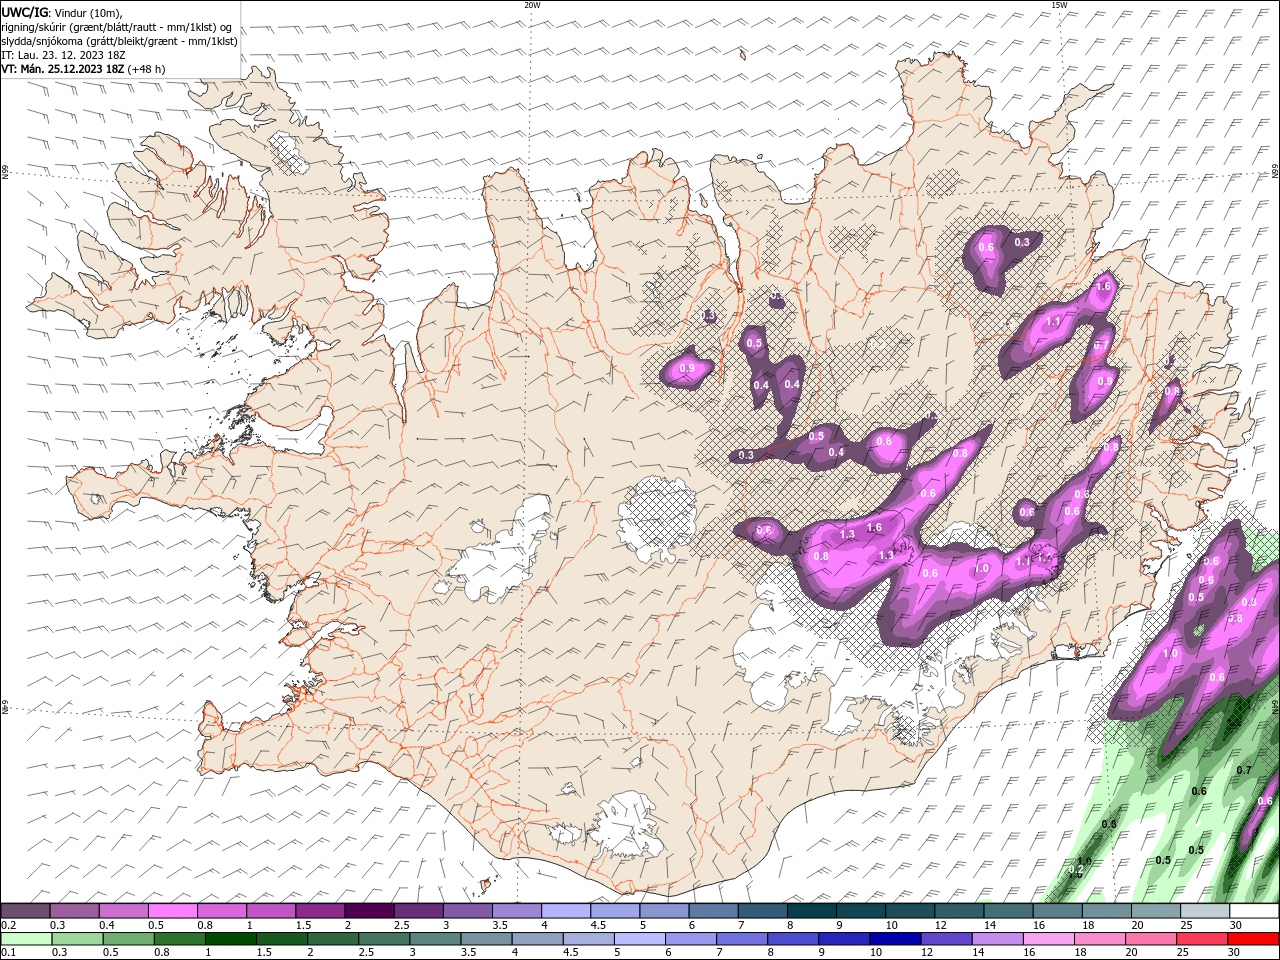Viewport: 1280px width, 960px height.
Task: Pick the light pink 16 swatch in rain legend
Action: [1049, 939]
